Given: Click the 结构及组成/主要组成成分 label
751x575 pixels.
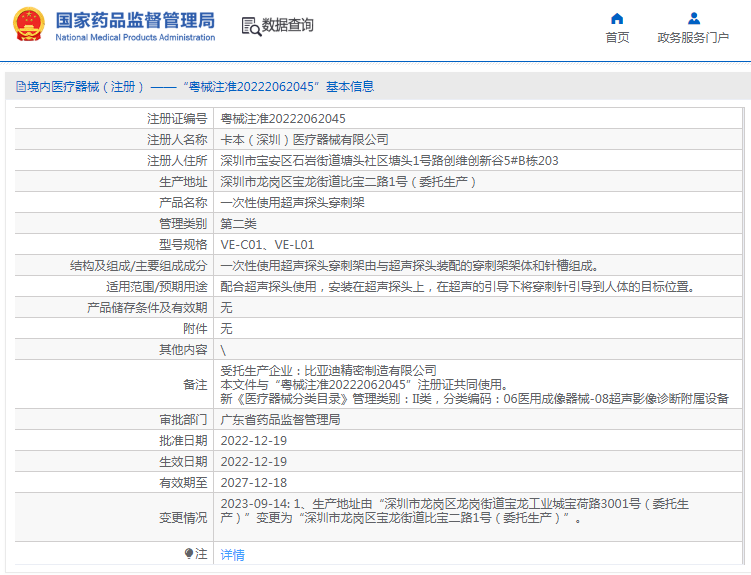Looking at the screenshot, I should tap(139, 266).
